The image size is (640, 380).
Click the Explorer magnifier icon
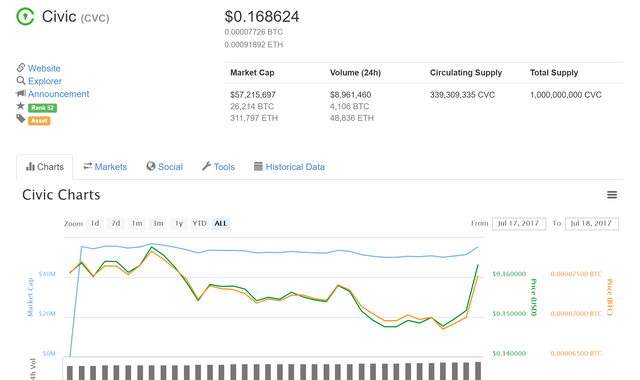pyautogui.click(x=21, y=80)
